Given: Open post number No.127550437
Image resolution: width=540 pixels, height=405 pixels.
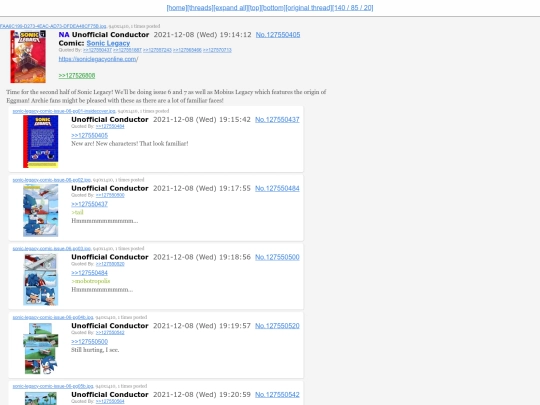Looking at the screenshot, I should click(x=277, y=120).
